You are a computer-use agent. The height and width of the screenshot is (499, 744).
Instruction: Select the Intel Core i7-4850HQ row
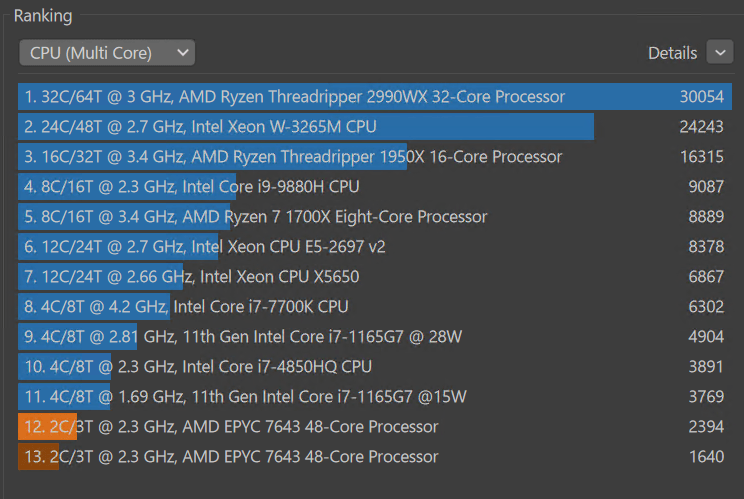(x=375, y=367)
